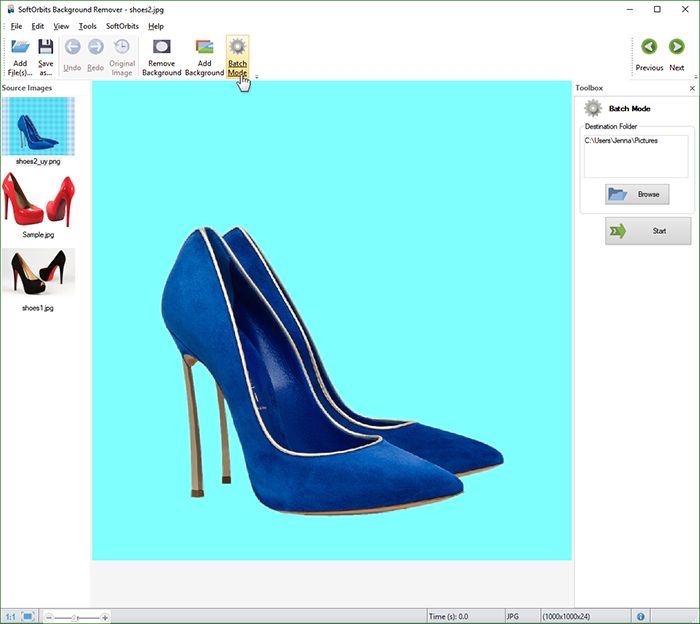Viewport: 700px width, 624px height.
Task: Click Browse to choose destination folder
Action: pyautogui.click(x=637, y=194)
